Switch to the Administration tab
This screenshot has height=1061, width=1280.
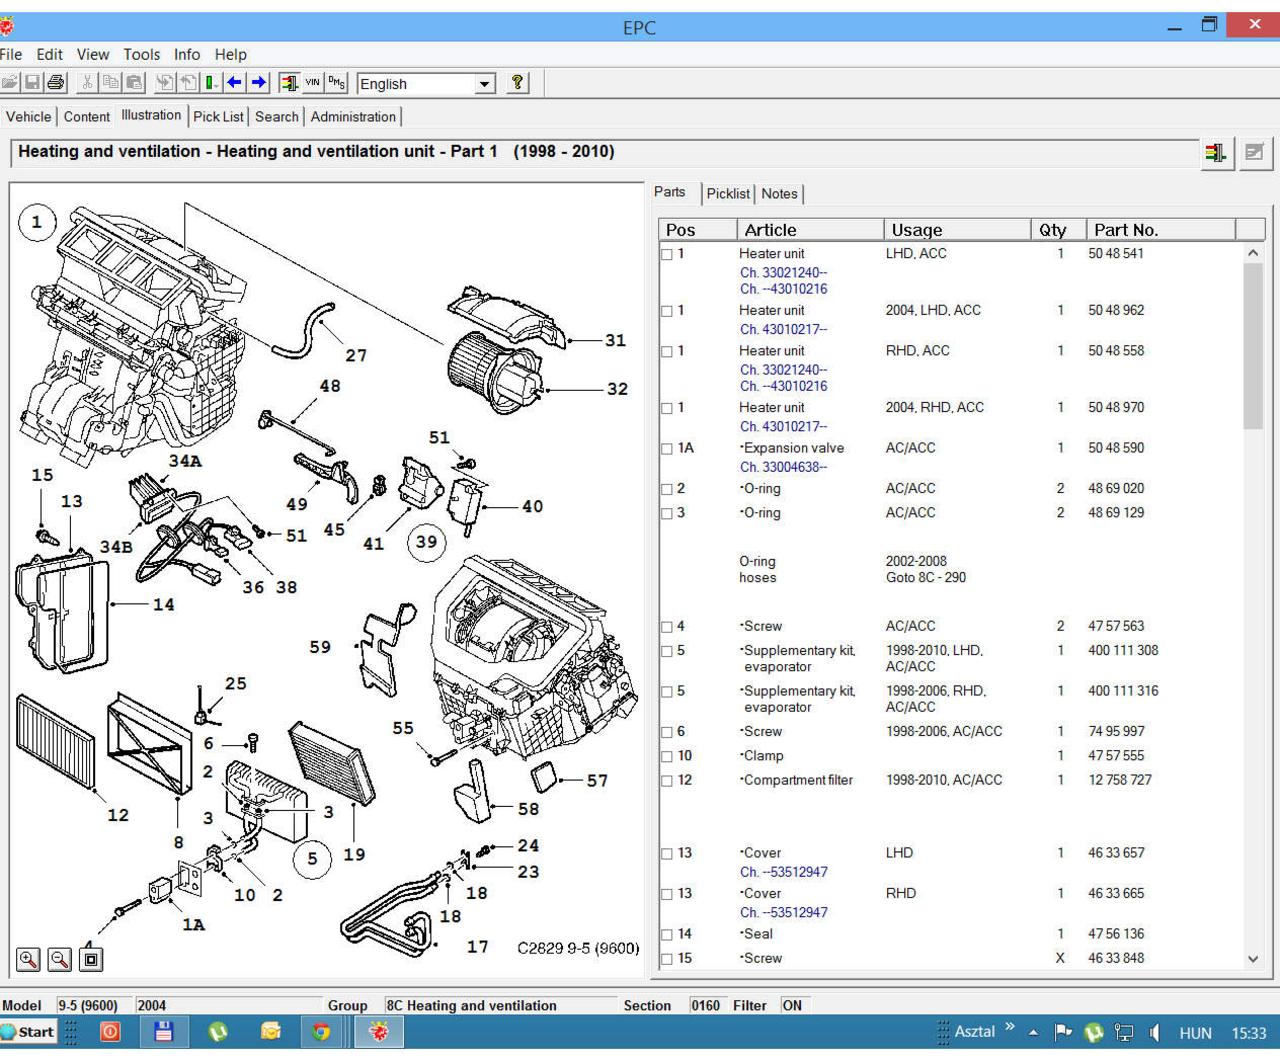353,117
